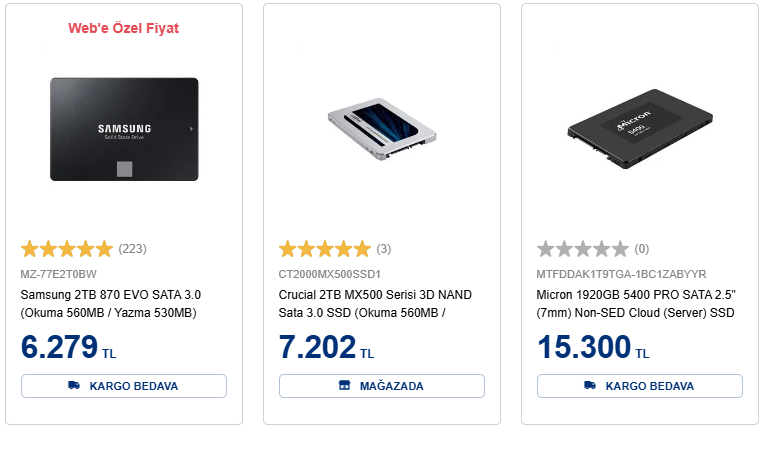The height and width of the screenshot is (465, 769).
Task: Open Samsung 870 EVO SSD product image
Action: pyautogui.click(x=124, y=130)
